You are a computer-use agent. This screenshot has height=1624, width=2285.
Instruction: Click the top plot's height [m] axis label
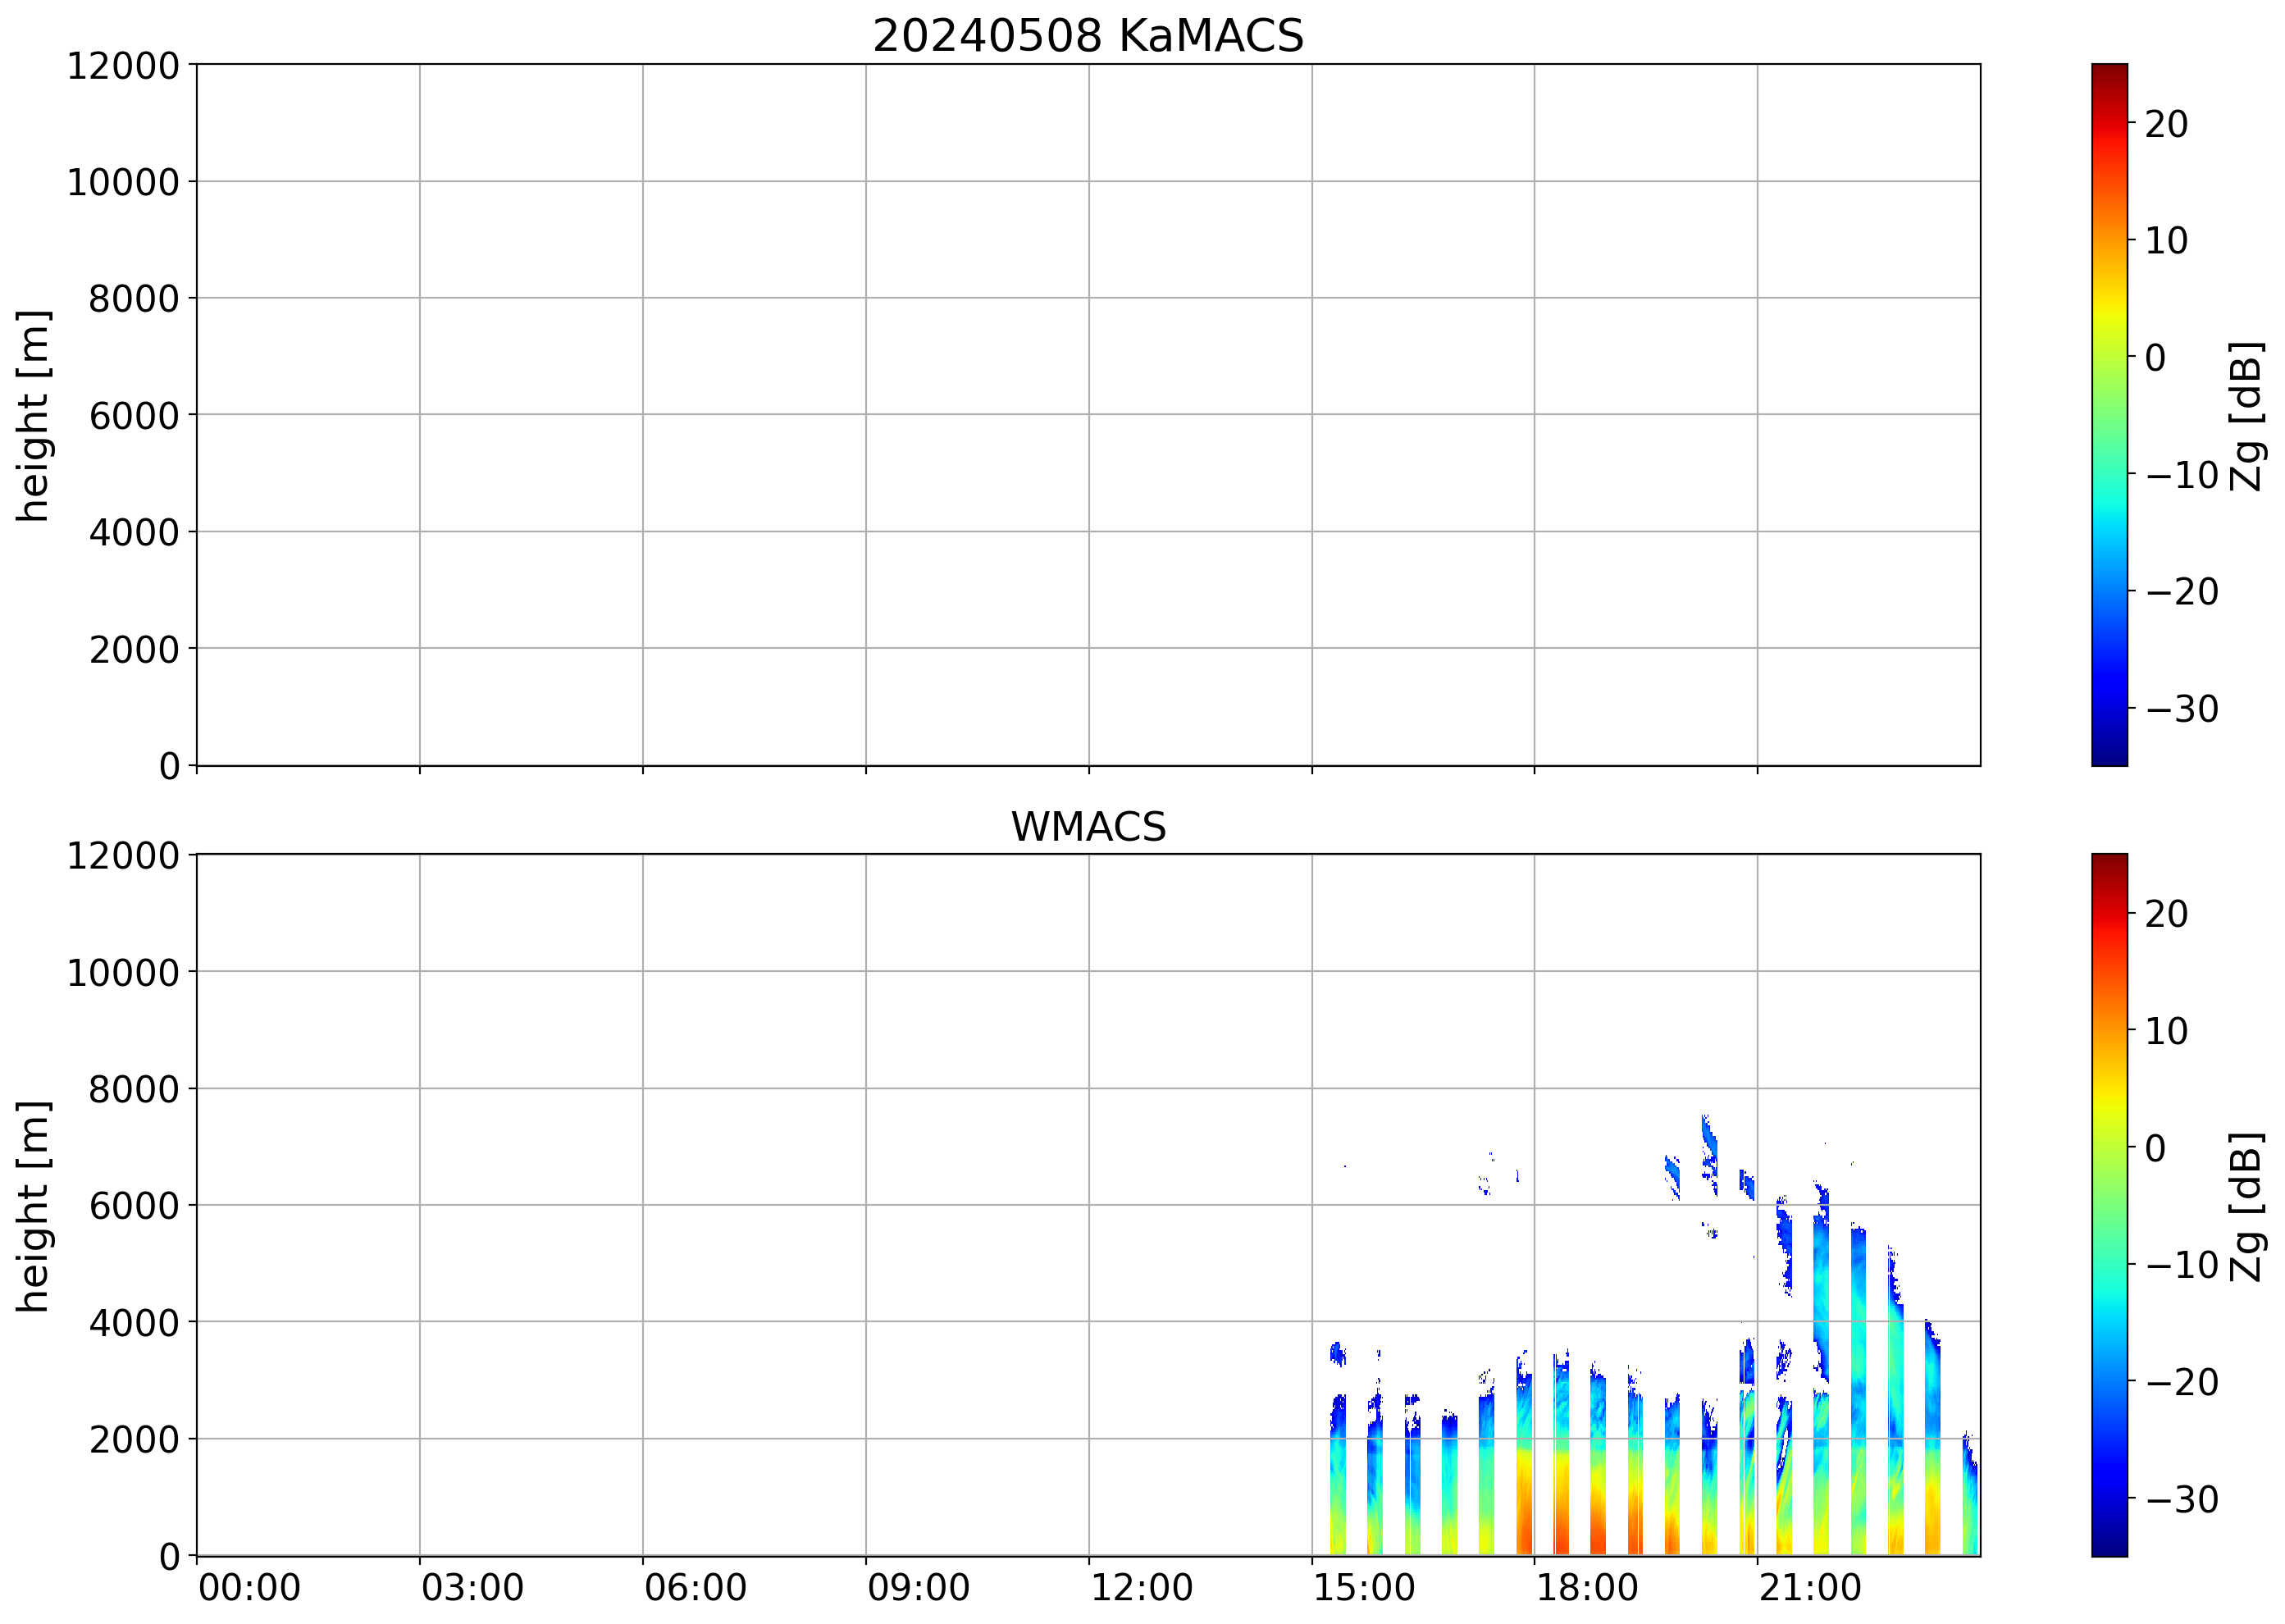coord(33,415)
